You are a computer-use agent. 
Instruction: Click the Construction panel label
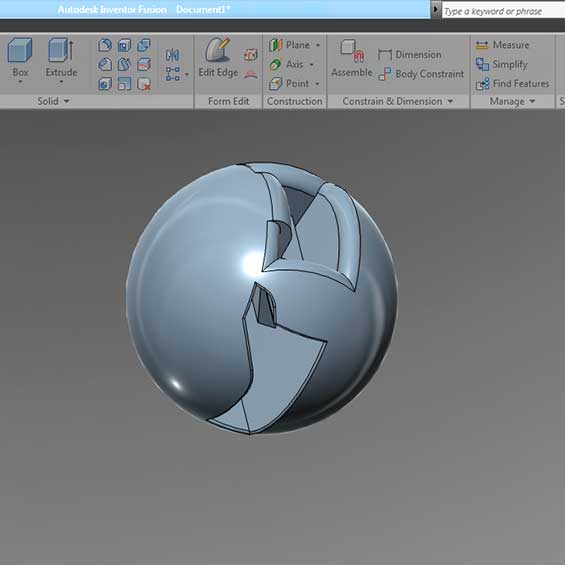click(295, 102)
